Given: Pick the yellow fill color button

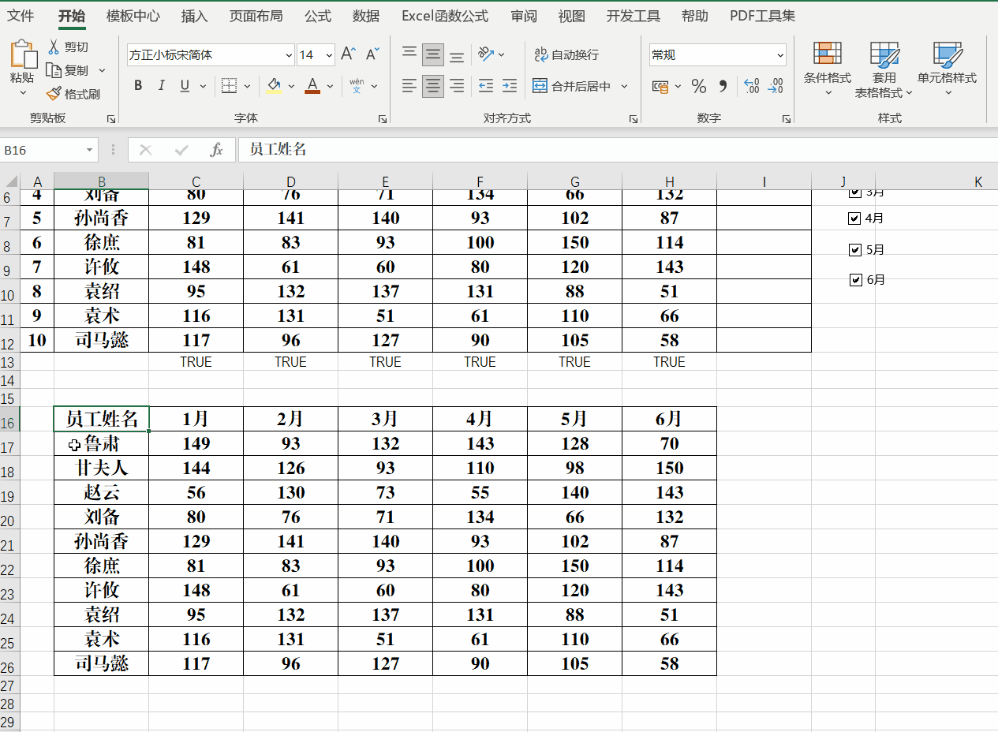Looking at the screenshot, I should [274, 85].
